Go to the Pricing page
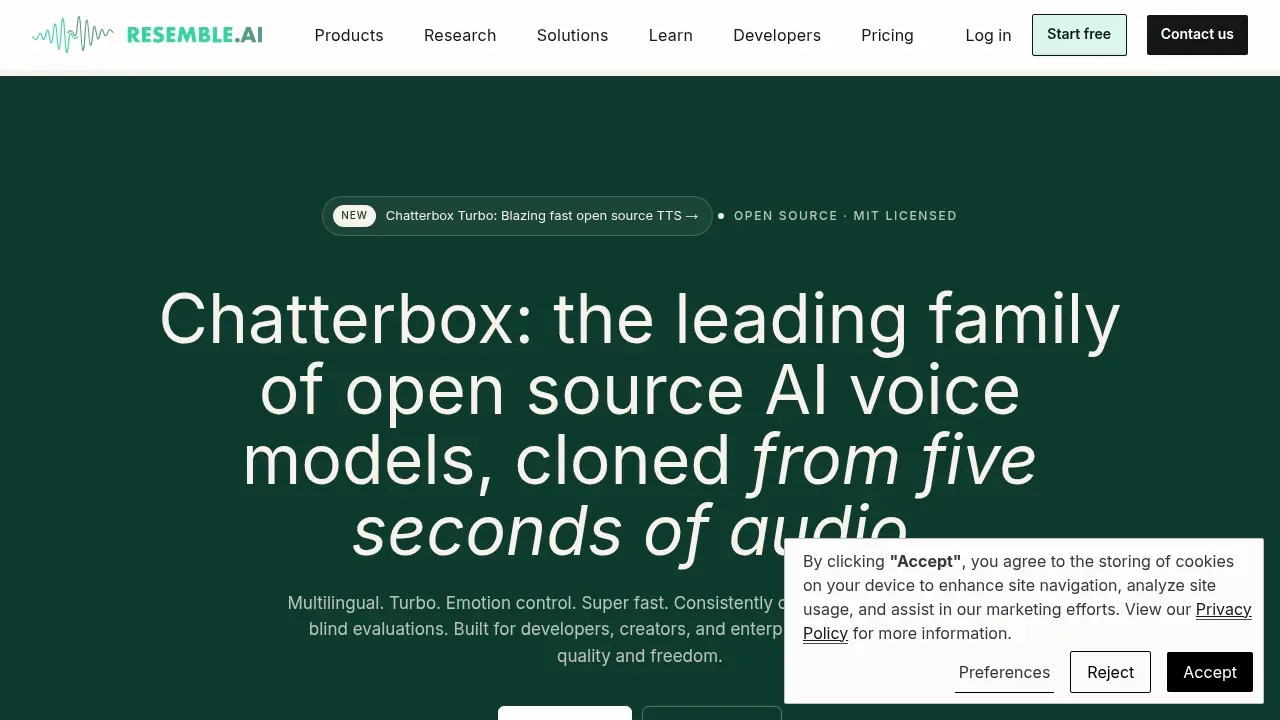 (887, 35)
